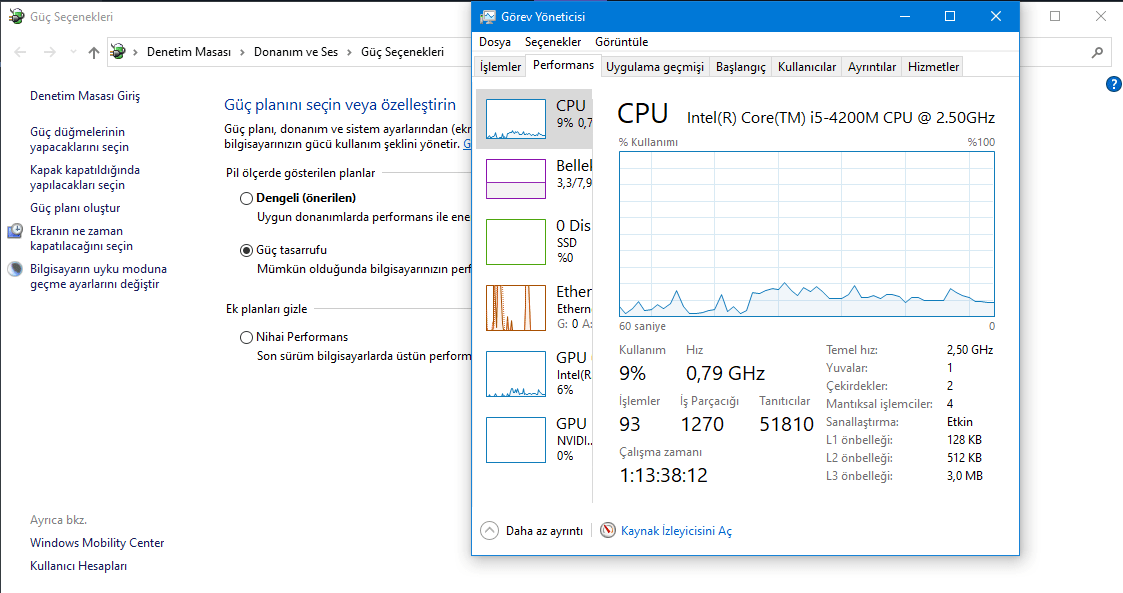Open the recent locations dropdown chevron

tap(73, 52)
